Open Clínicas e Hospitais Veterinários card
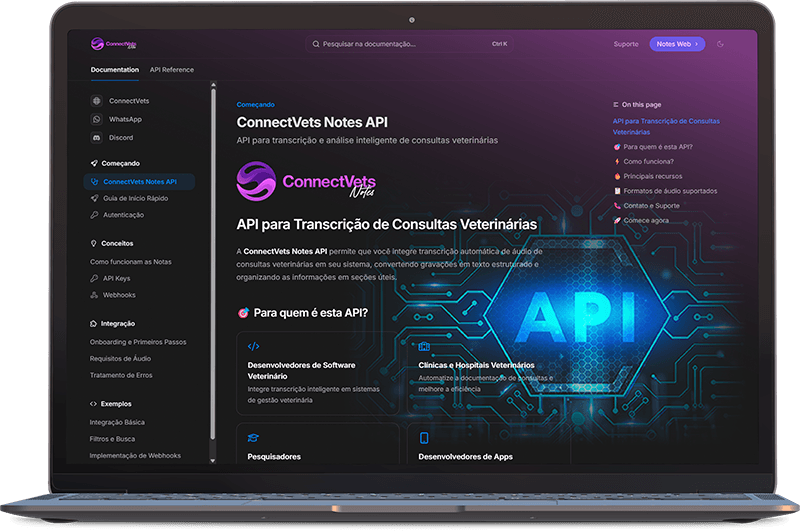 487,373
